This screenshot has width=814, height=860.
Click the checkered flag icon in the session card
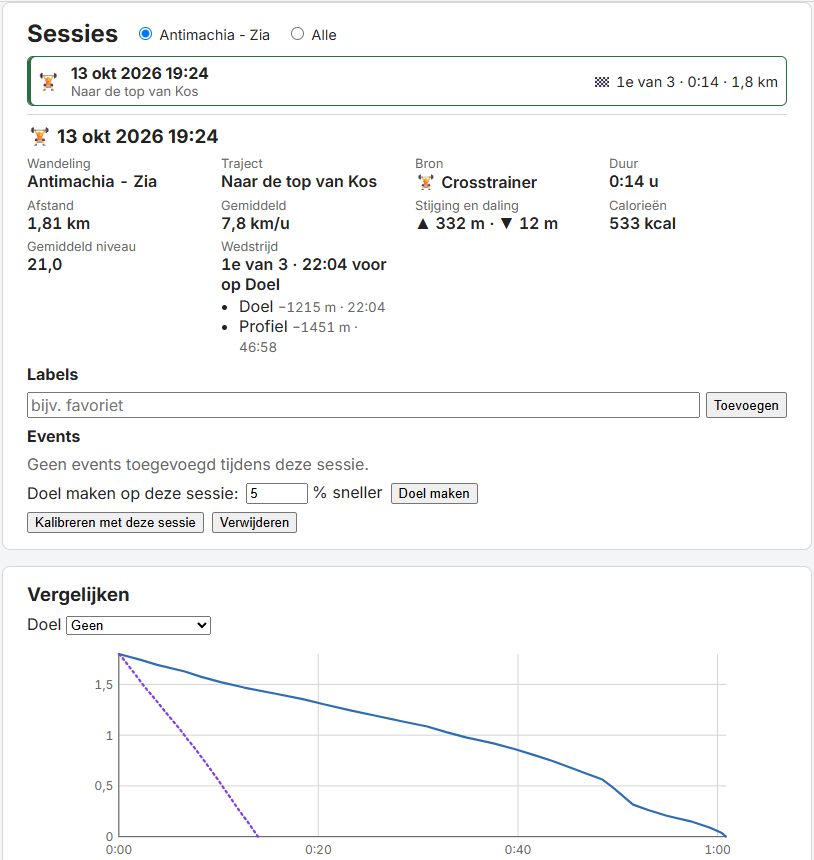tap(602, 82)
